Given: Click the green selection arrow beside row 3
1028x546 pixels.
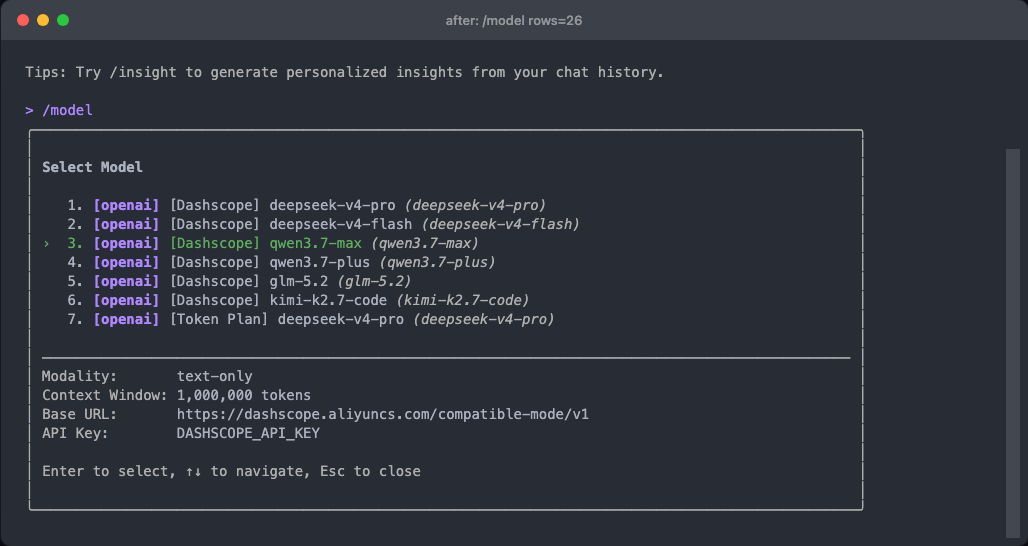Looking at the screenshot, I should [x=47, y=244].
